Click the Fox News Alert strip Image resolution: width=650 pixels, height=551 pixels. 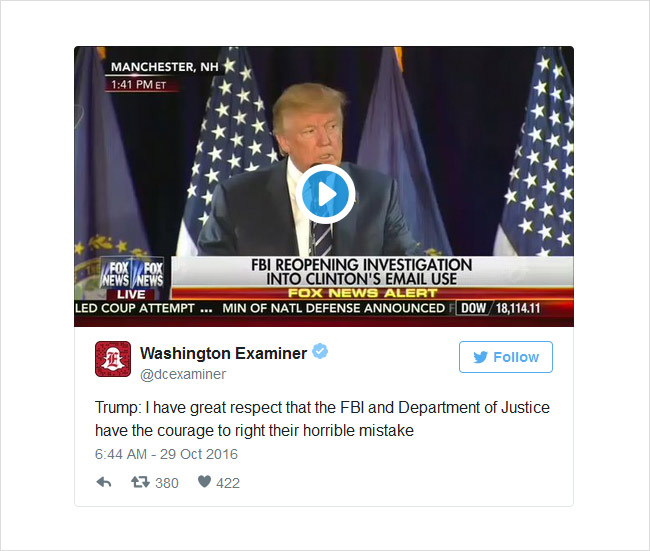point(363,293)
